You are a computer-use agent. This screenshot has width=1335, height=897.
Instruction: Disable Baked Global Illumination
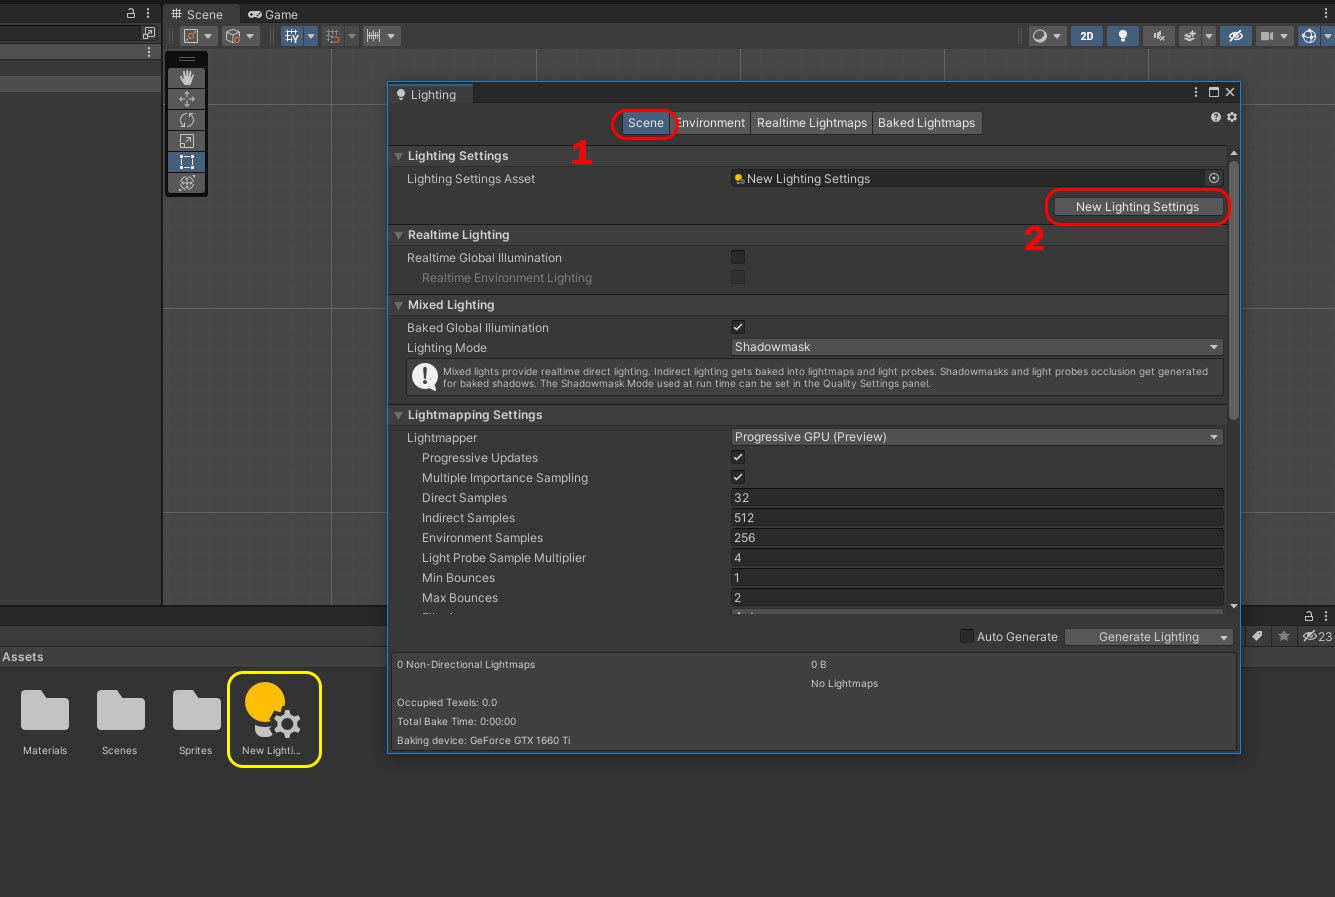[x=737, y=327]
